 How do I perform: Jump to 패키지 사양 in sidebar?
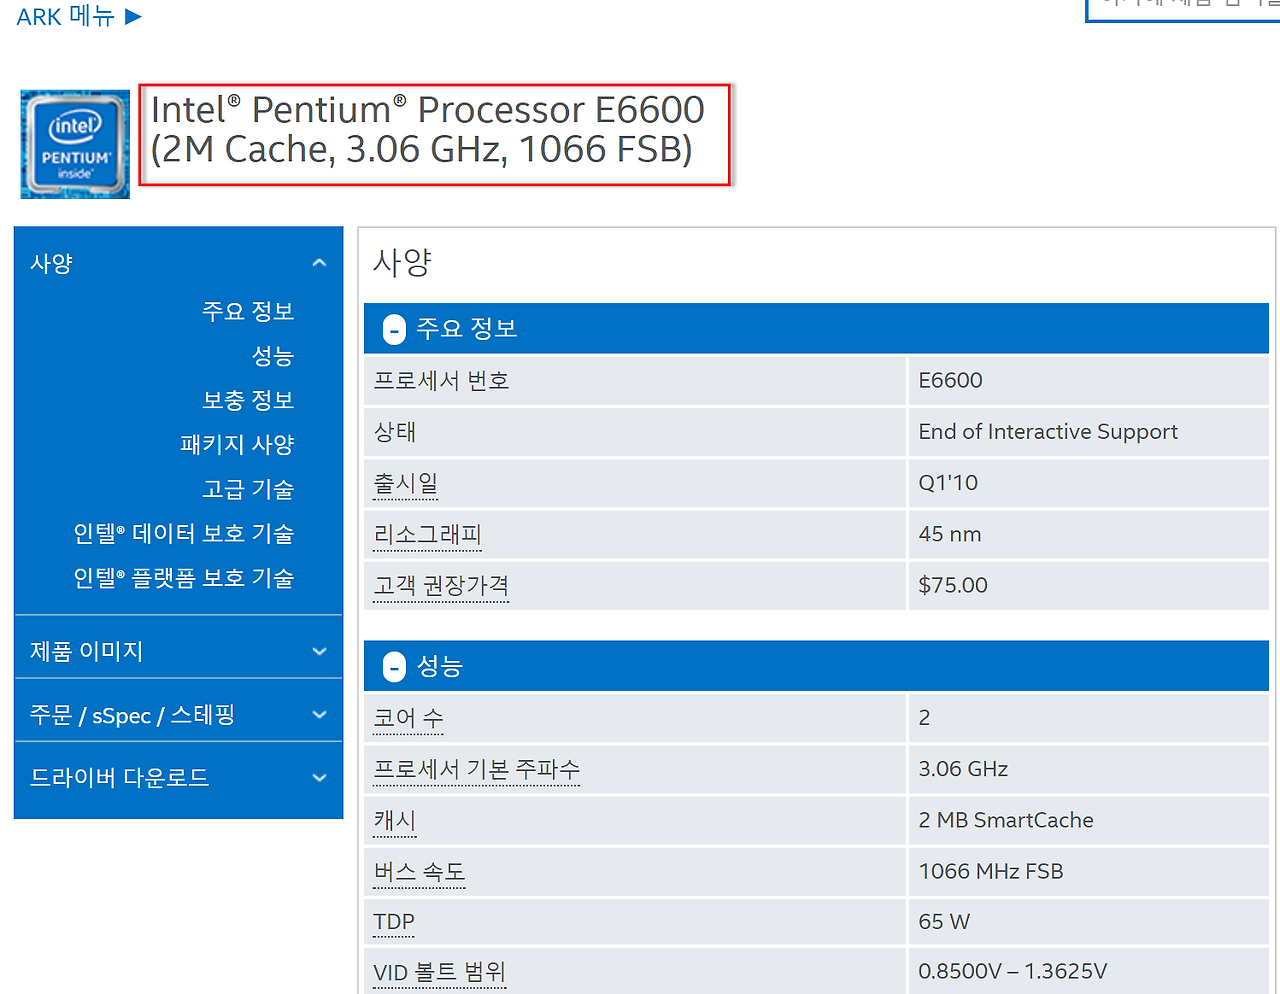[x=237, y=444]
